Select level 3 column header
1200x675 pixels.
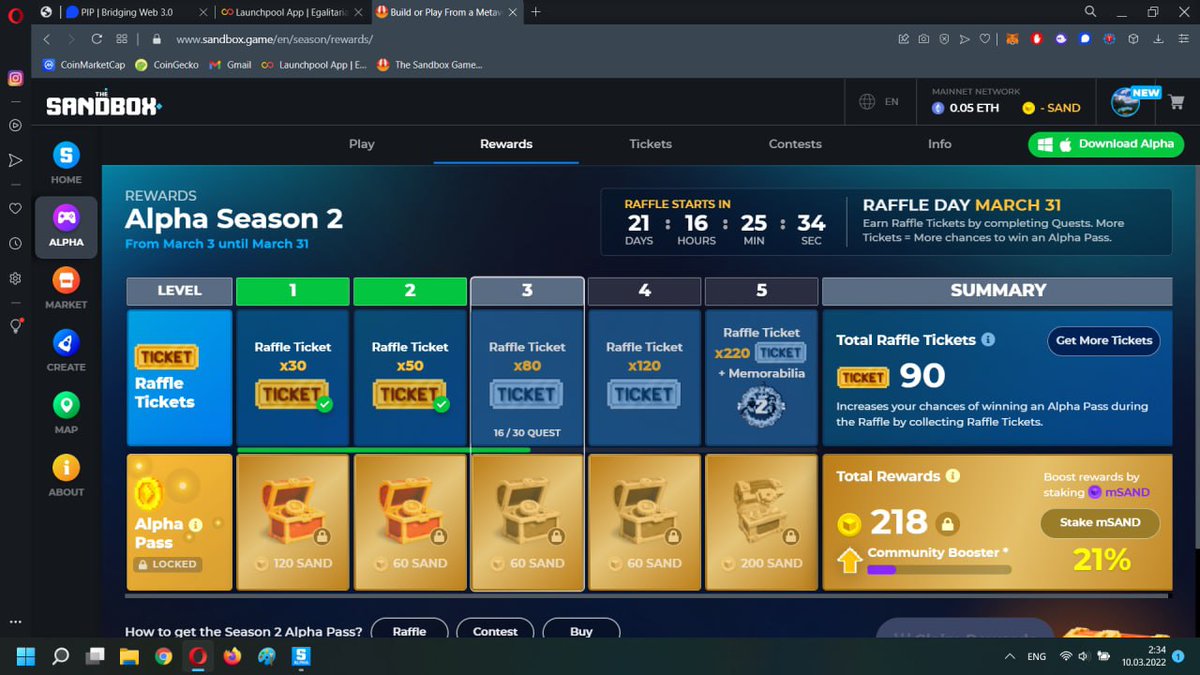tap(527, 290)
